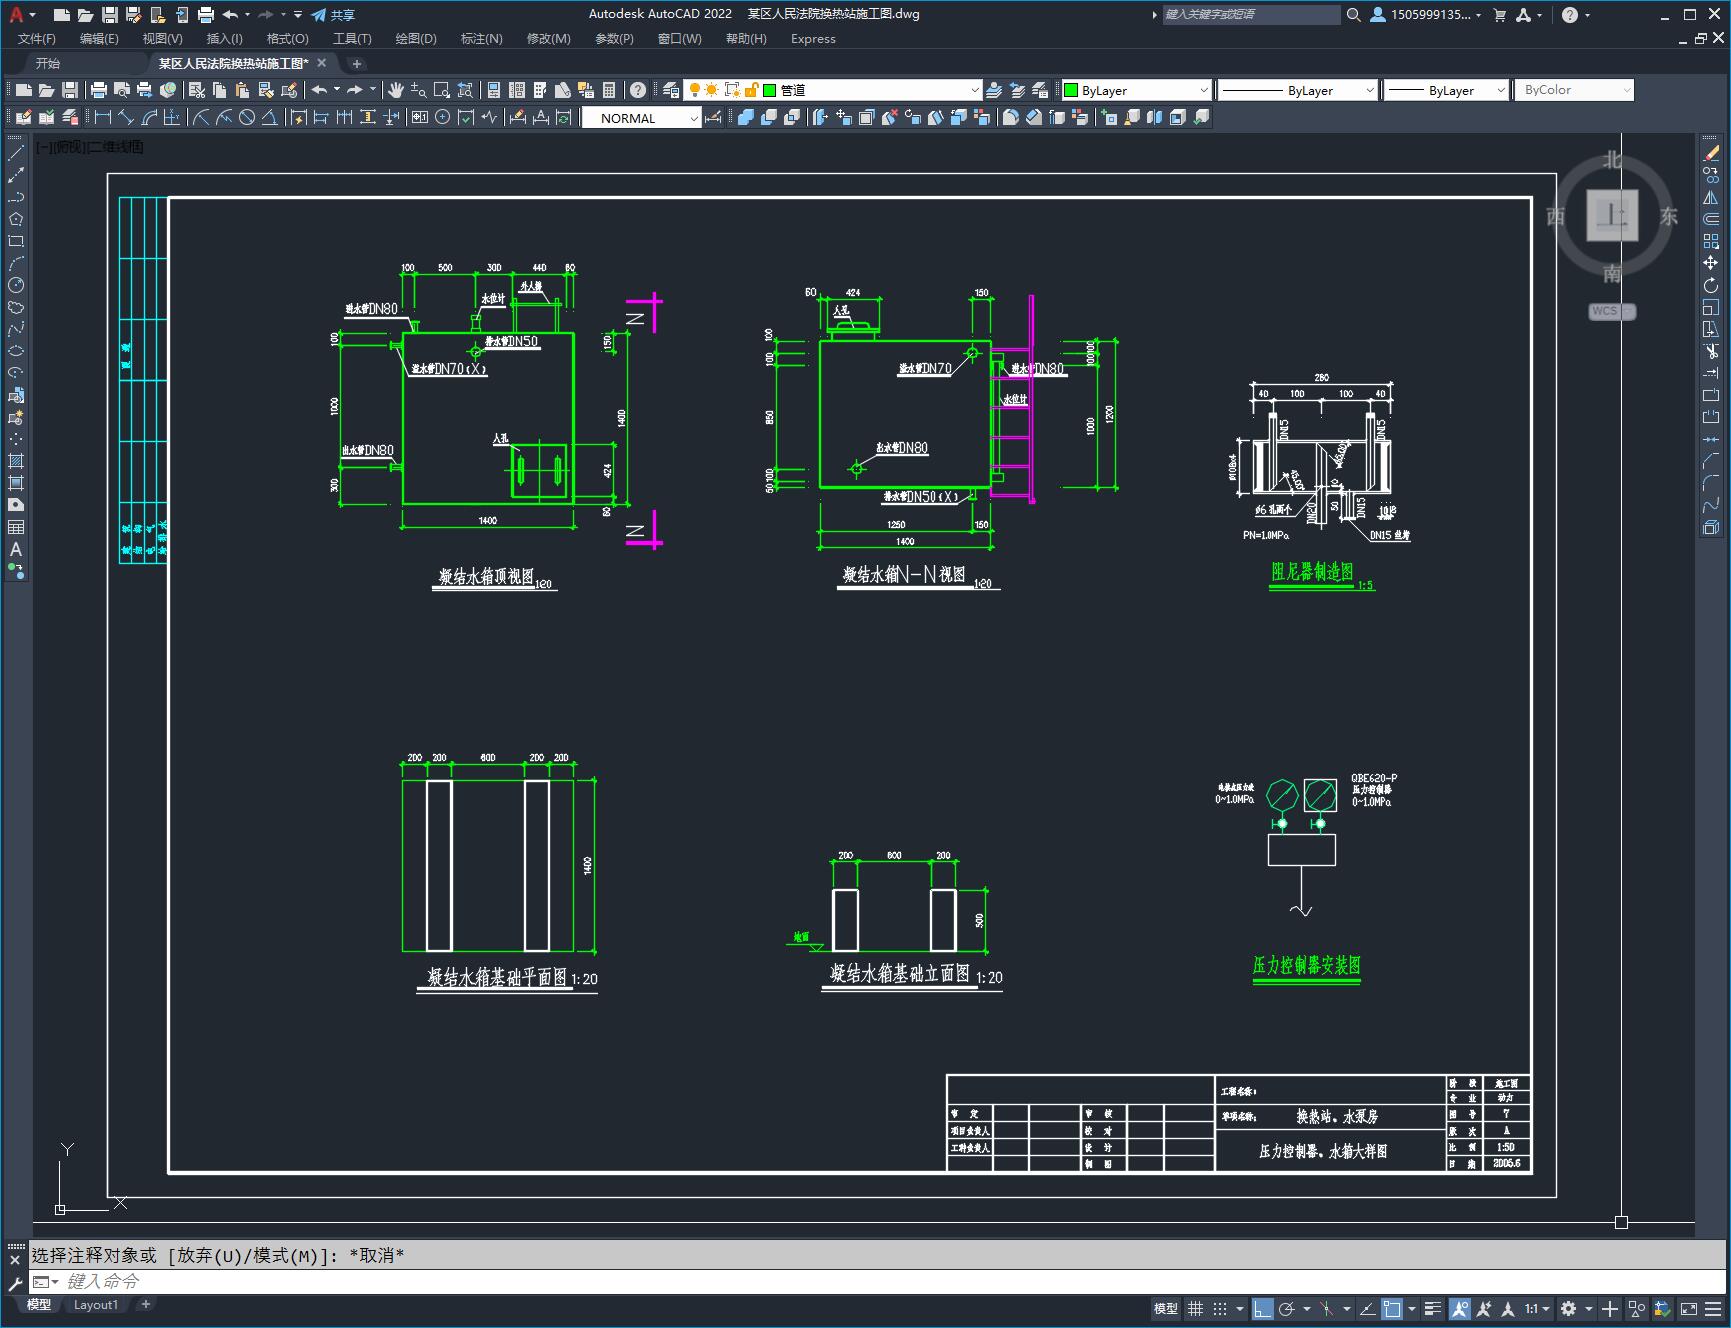Toggle polar tracking in the status bar
This screenshot has width=1731, height=1328.
pyautogui.click(x=1287, y=1308)
